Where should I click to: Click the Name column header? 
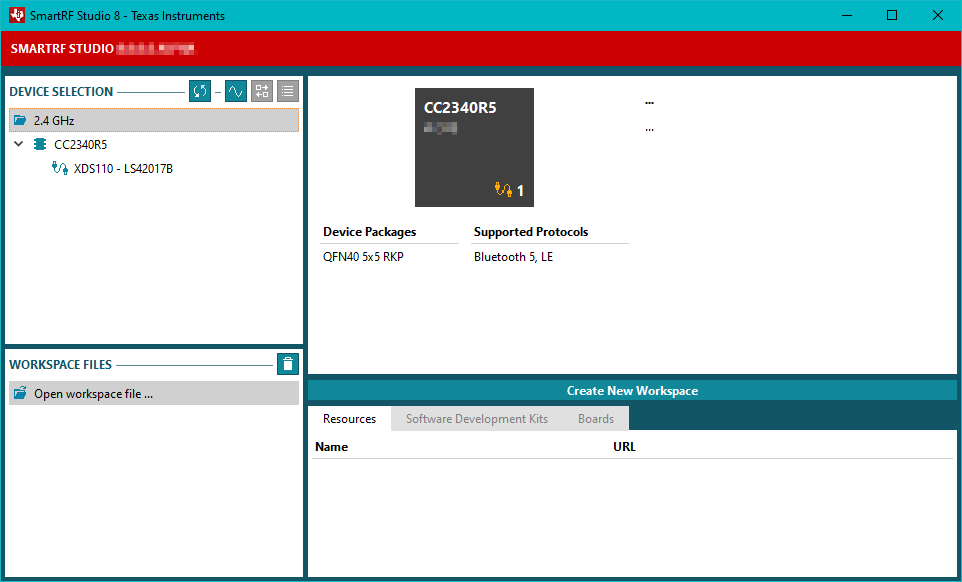click(331, 447)
